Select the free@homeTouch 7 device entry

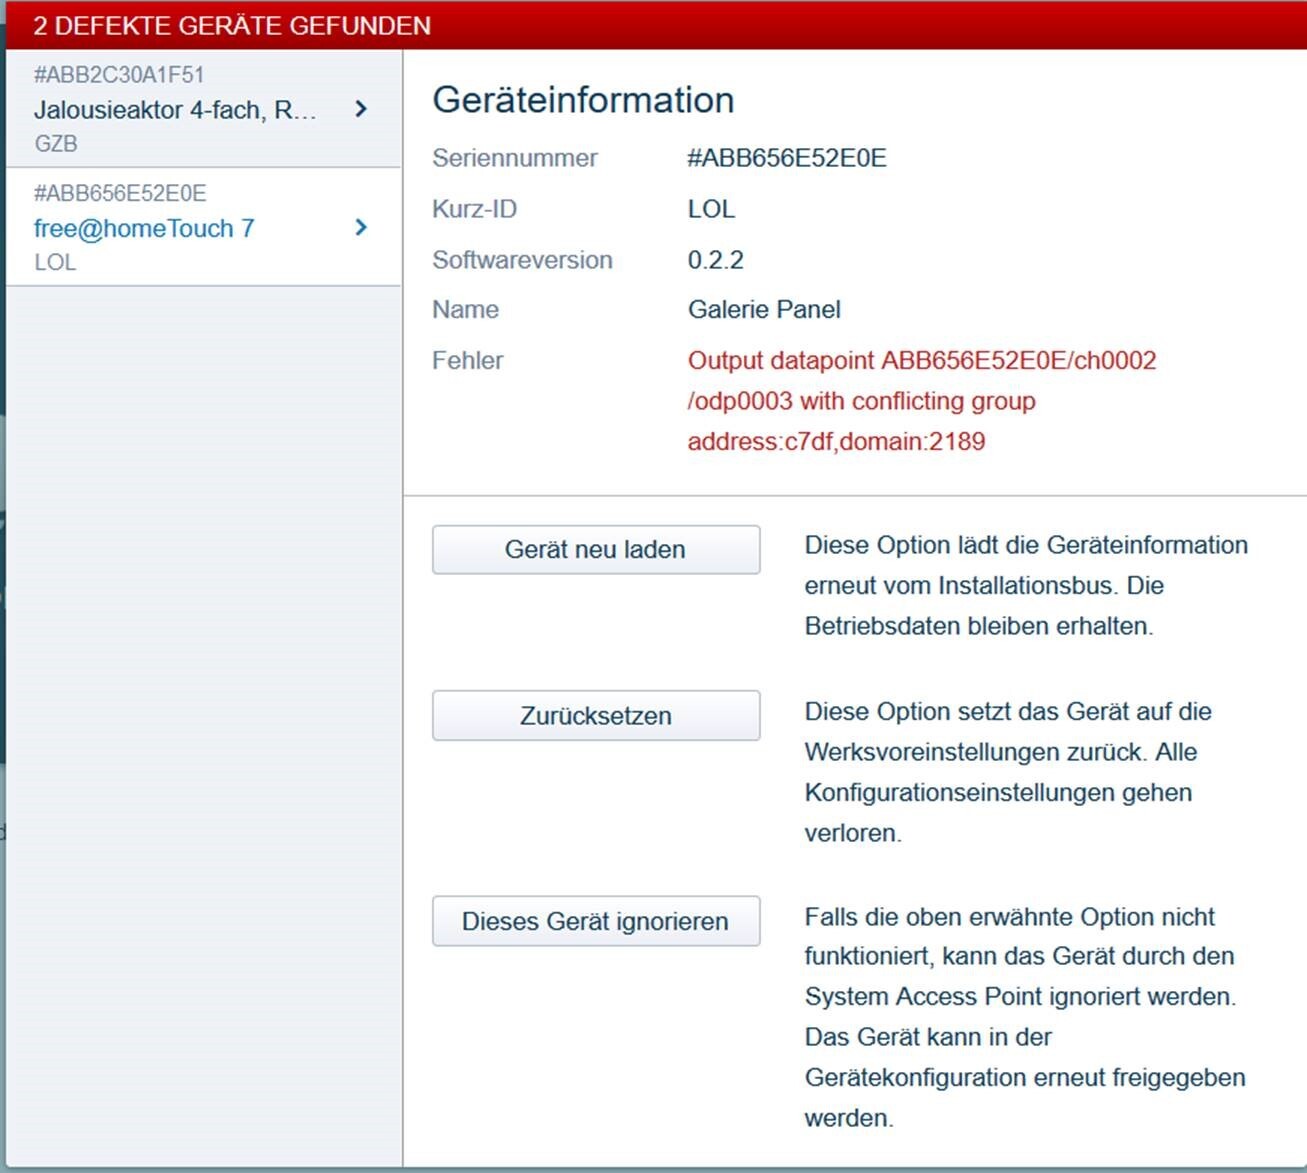tap(144, 229)
